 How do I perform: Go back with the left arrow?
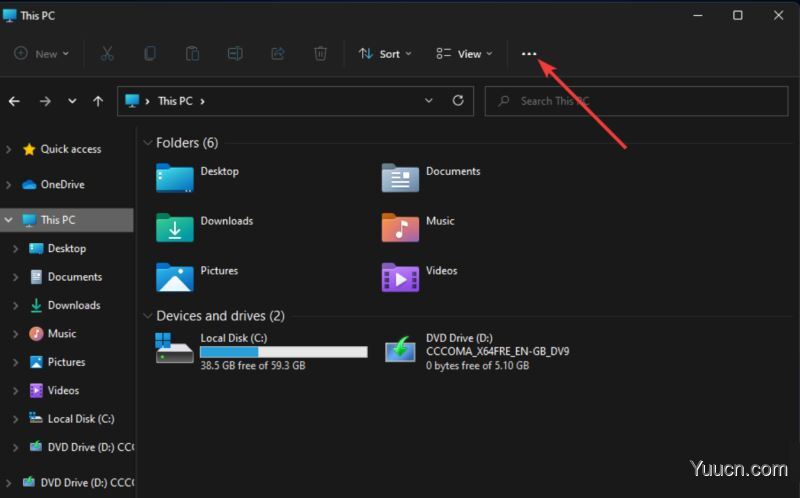pyautogui.click(x=14, y=102)
